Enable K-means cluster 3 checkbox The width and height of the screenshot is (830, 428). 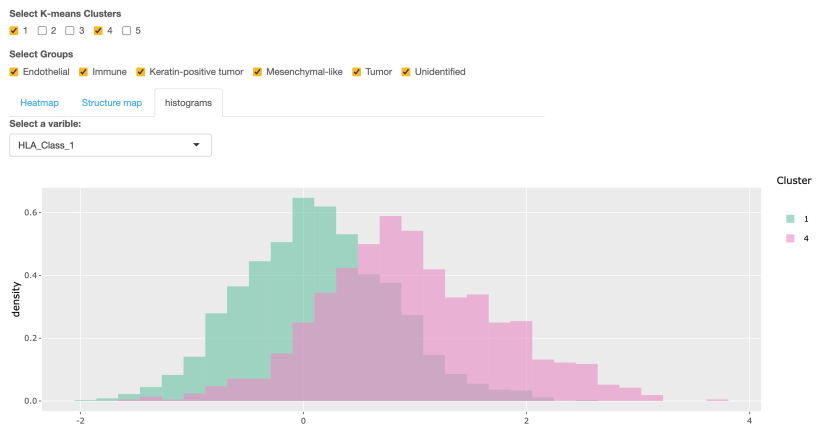pyautogui.click(x=70, y=30)
